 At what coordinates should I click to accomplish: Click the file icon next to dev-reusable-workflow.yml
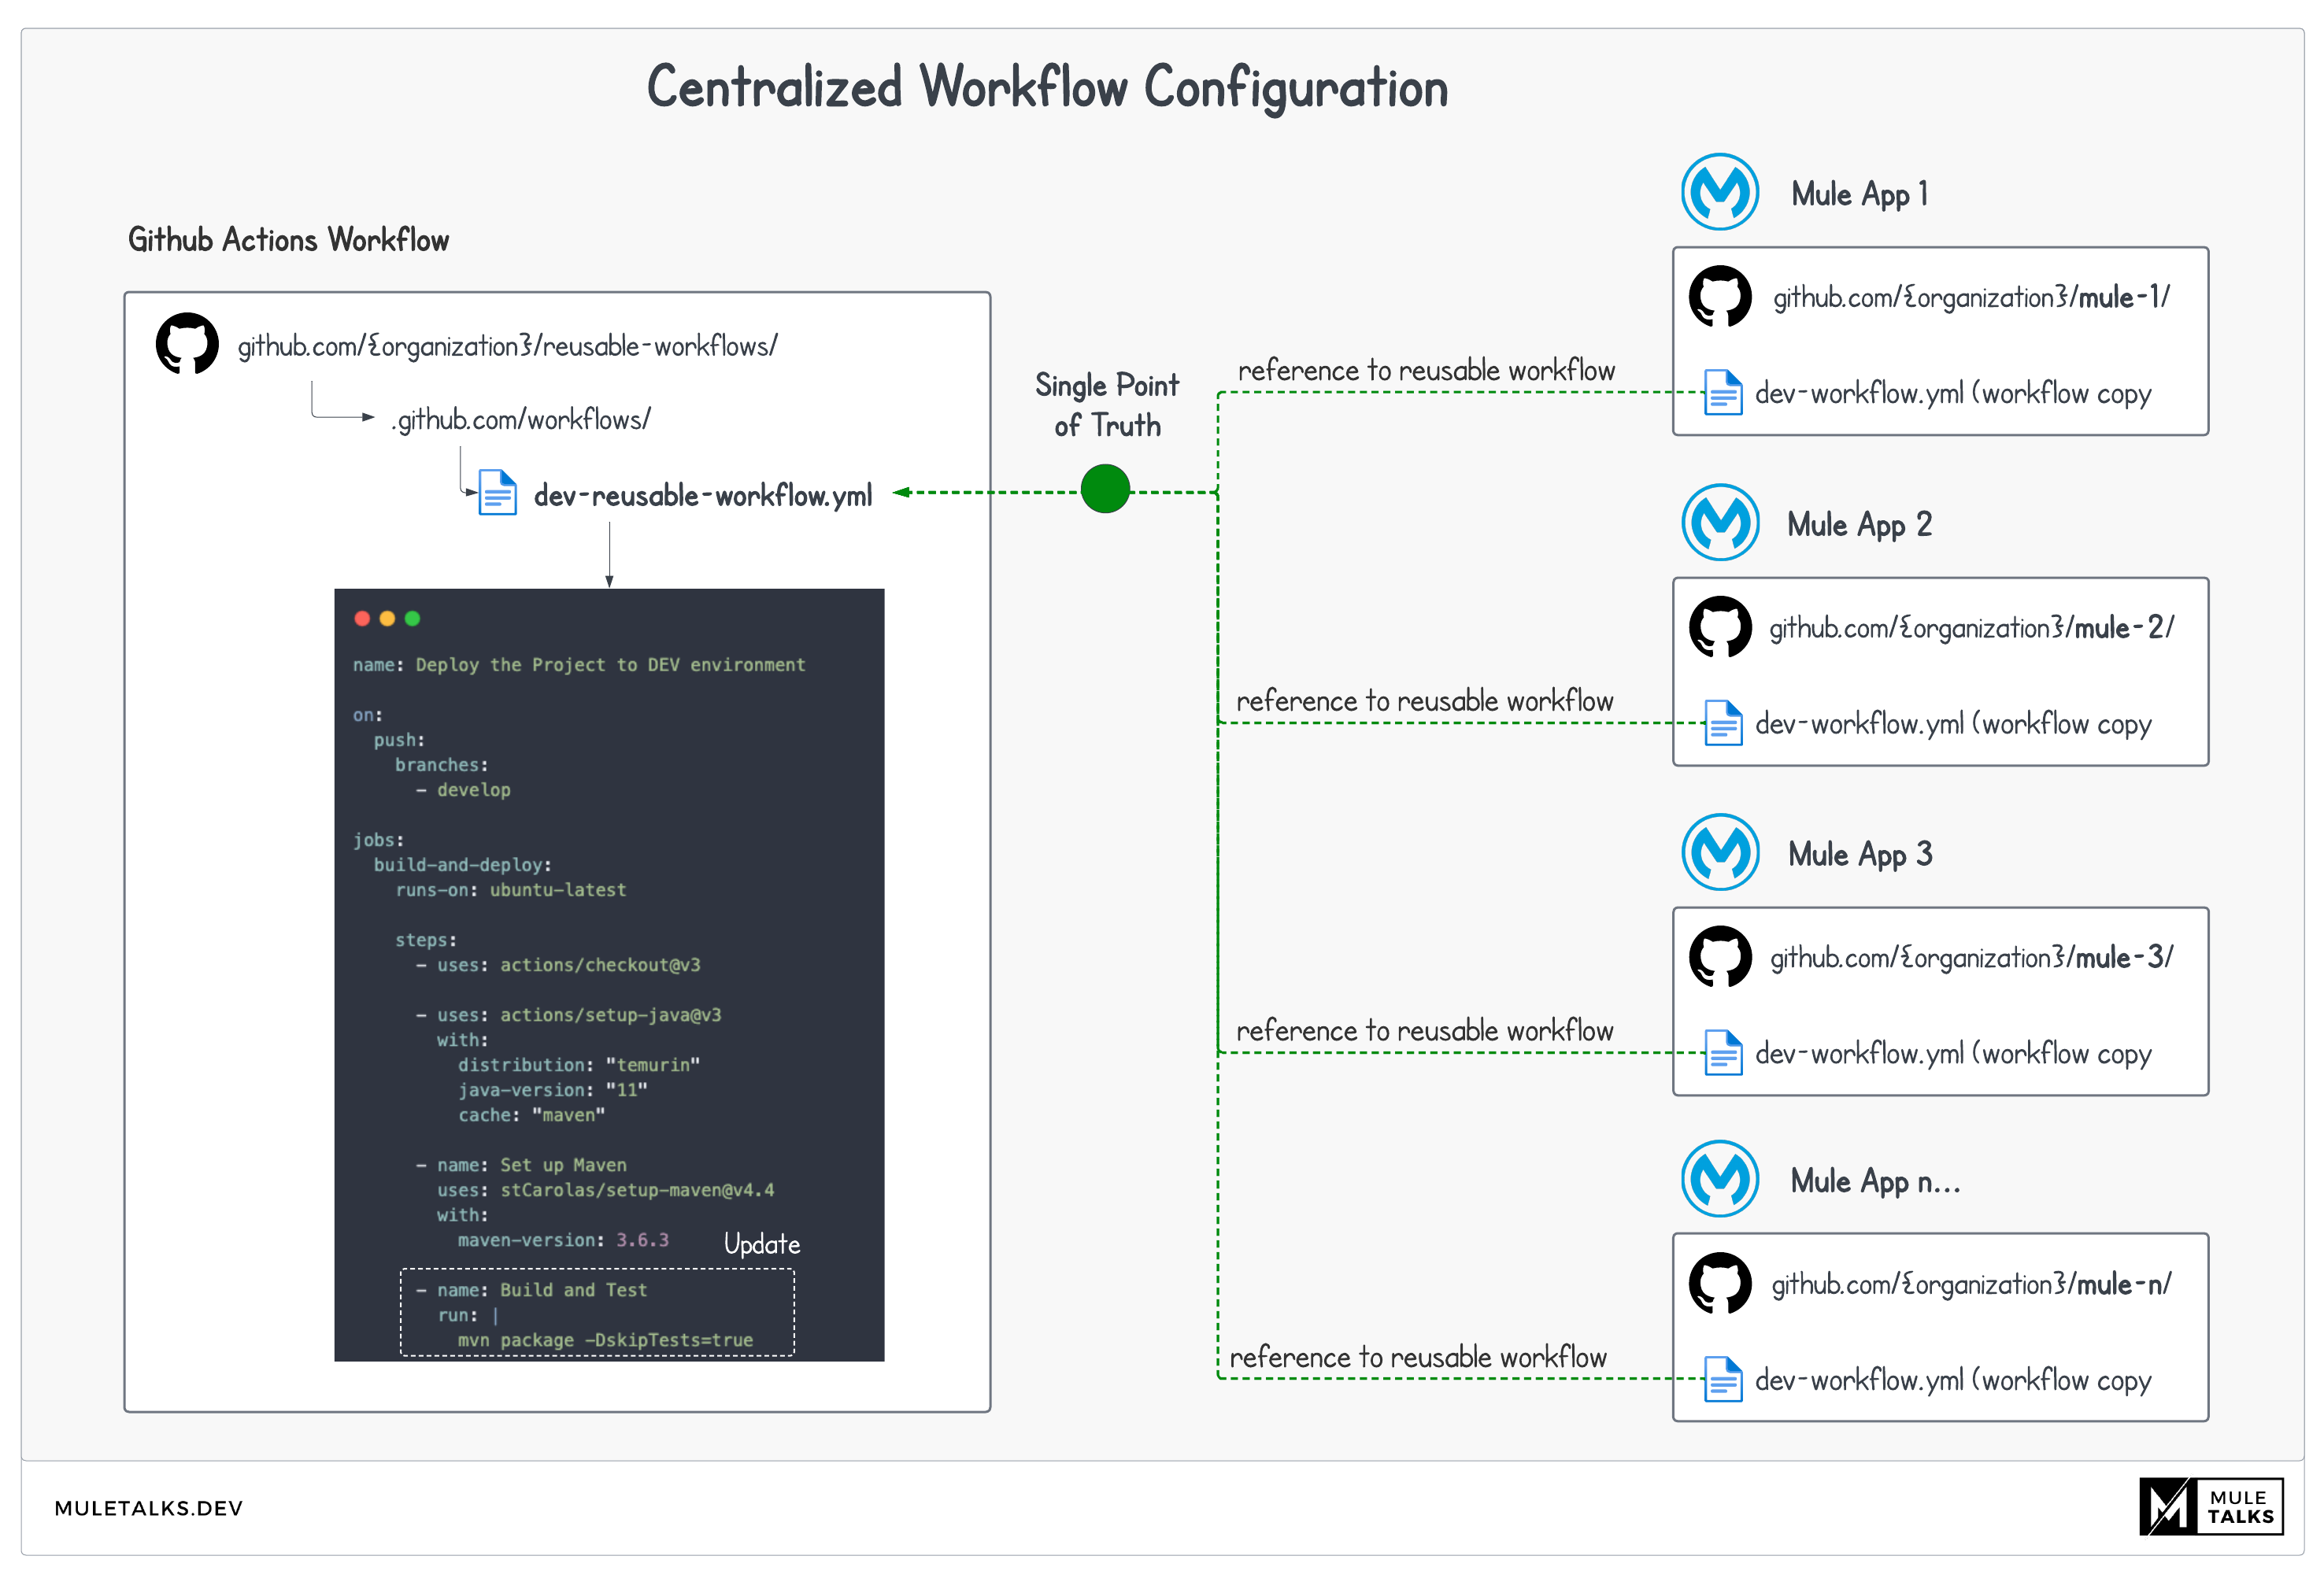(x=497, y=493)
